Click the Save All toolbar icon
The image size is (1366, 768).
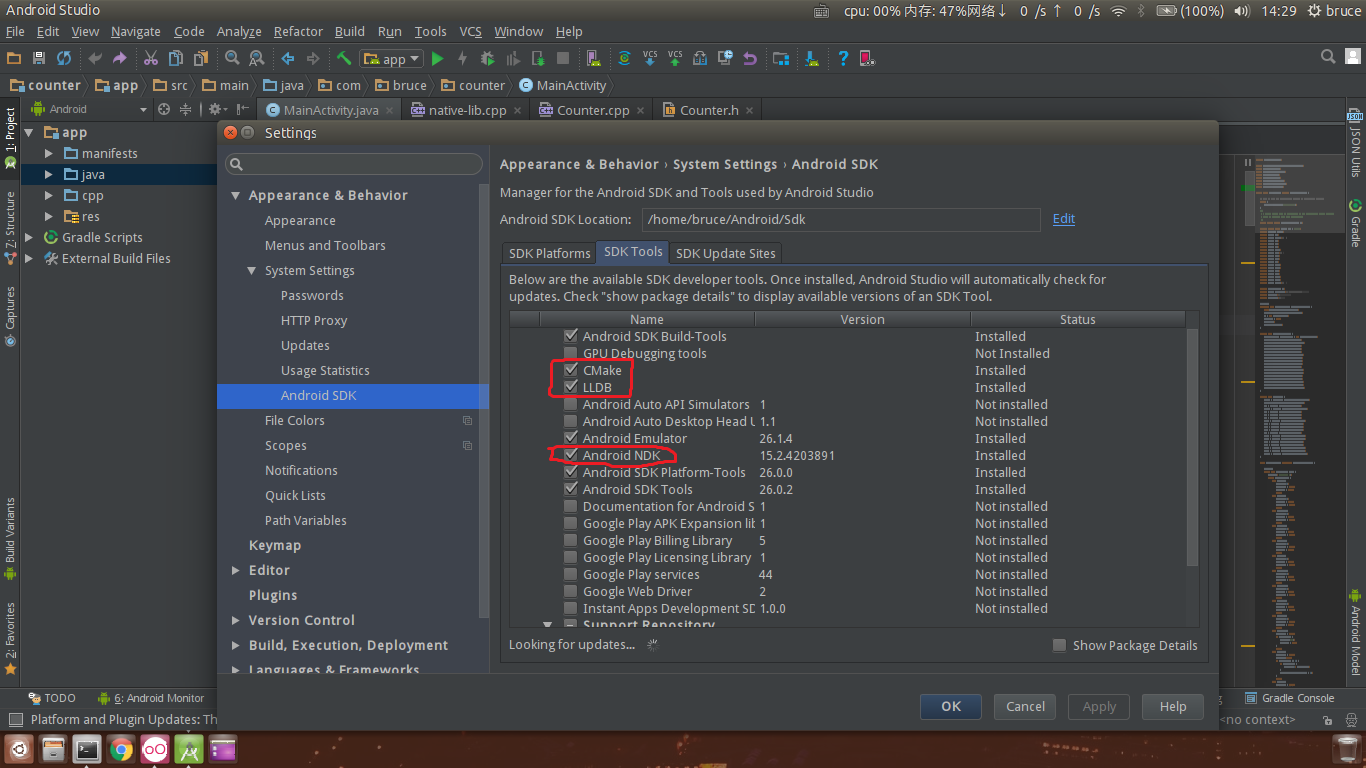tap(39, 59)
